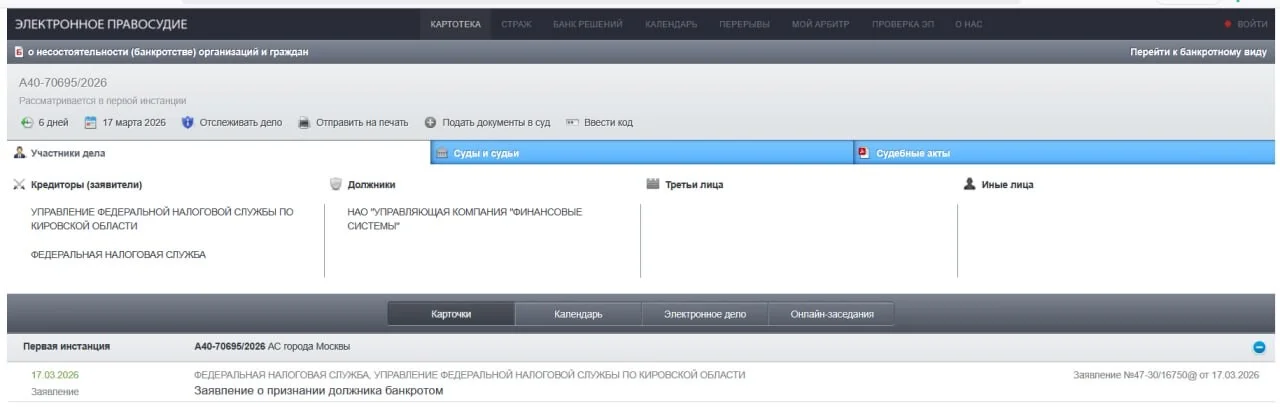The width and height of the screenshot is (1280, 407).
Task: Open the Календарь view button below participants
Action: (578, 314)
